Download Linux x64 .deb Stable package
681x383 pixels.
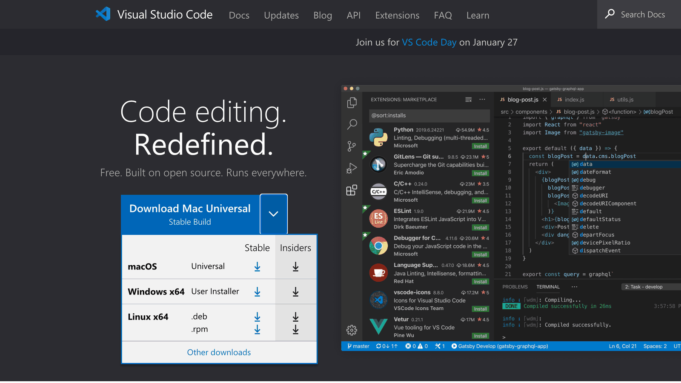(257, 317)
